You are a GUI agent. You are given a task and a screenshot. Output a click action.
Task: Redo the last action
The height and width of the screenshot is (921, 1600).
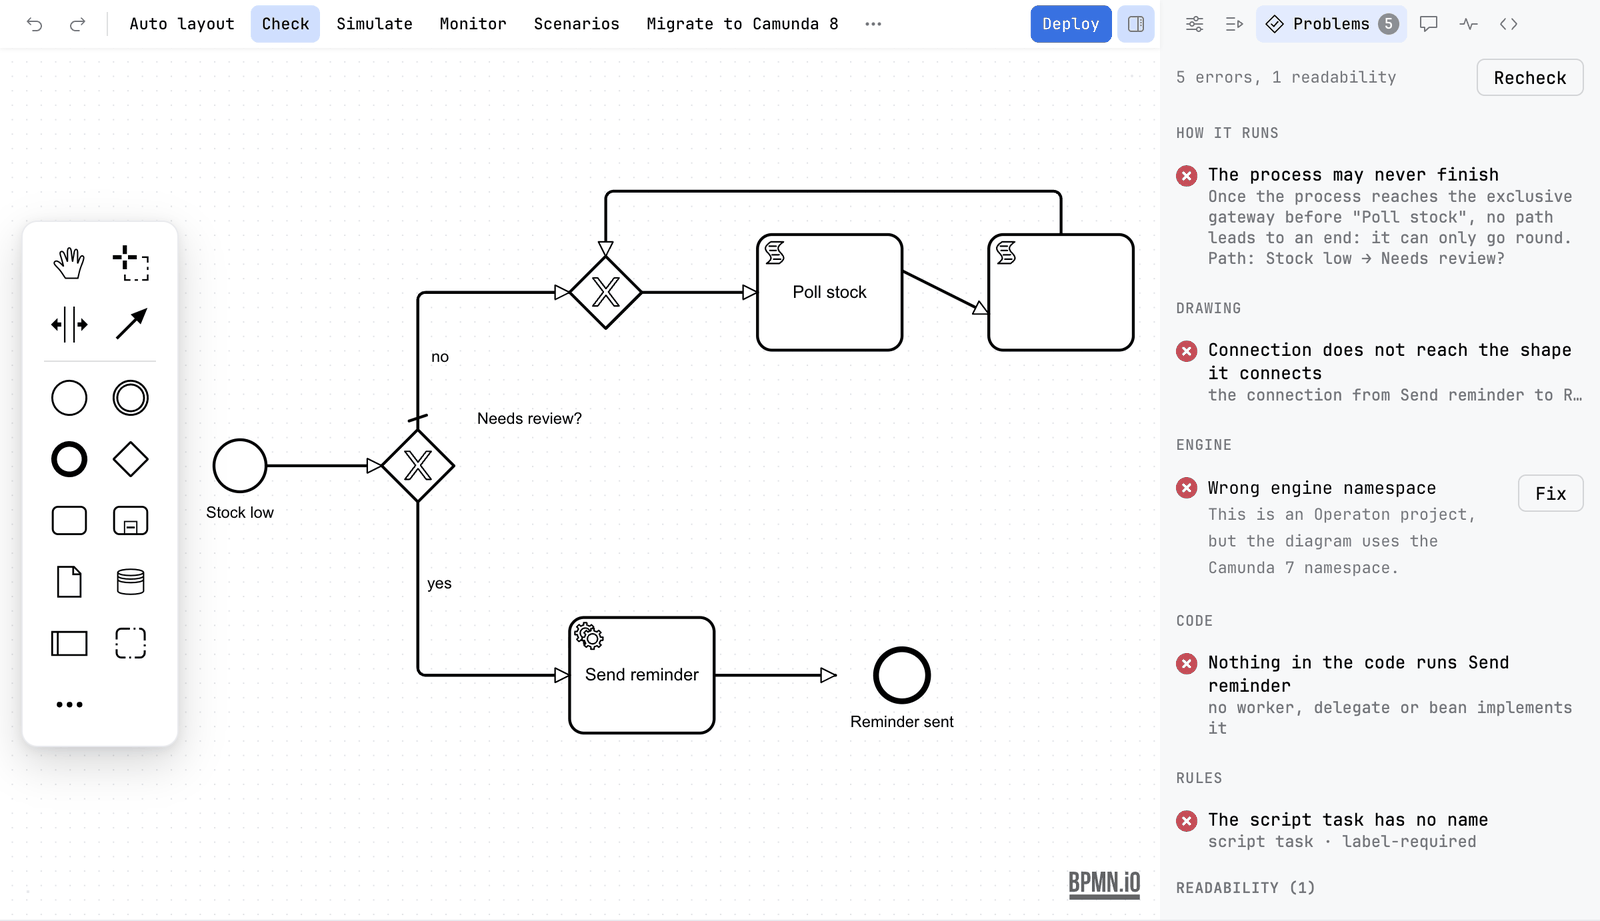click(x=77, y=24)
